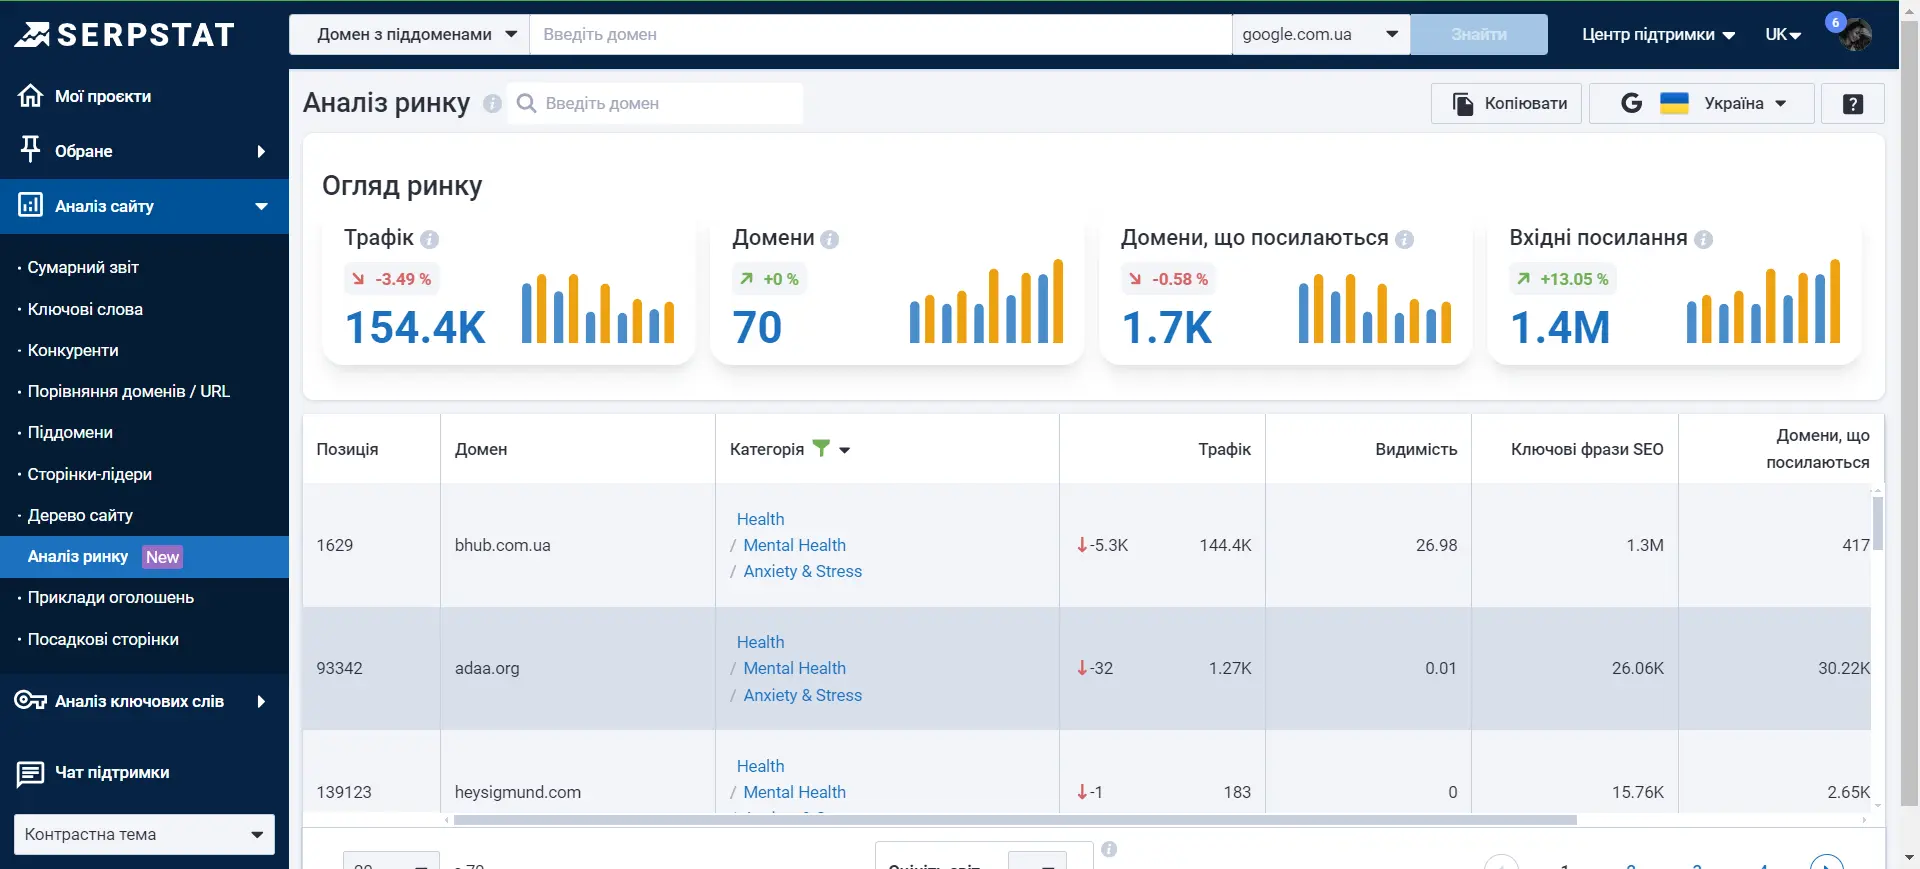Click the notification badge showing 6
The height and width of the screenshot is (869, 1920).
pyautogui.click(x=1835, y=22)
